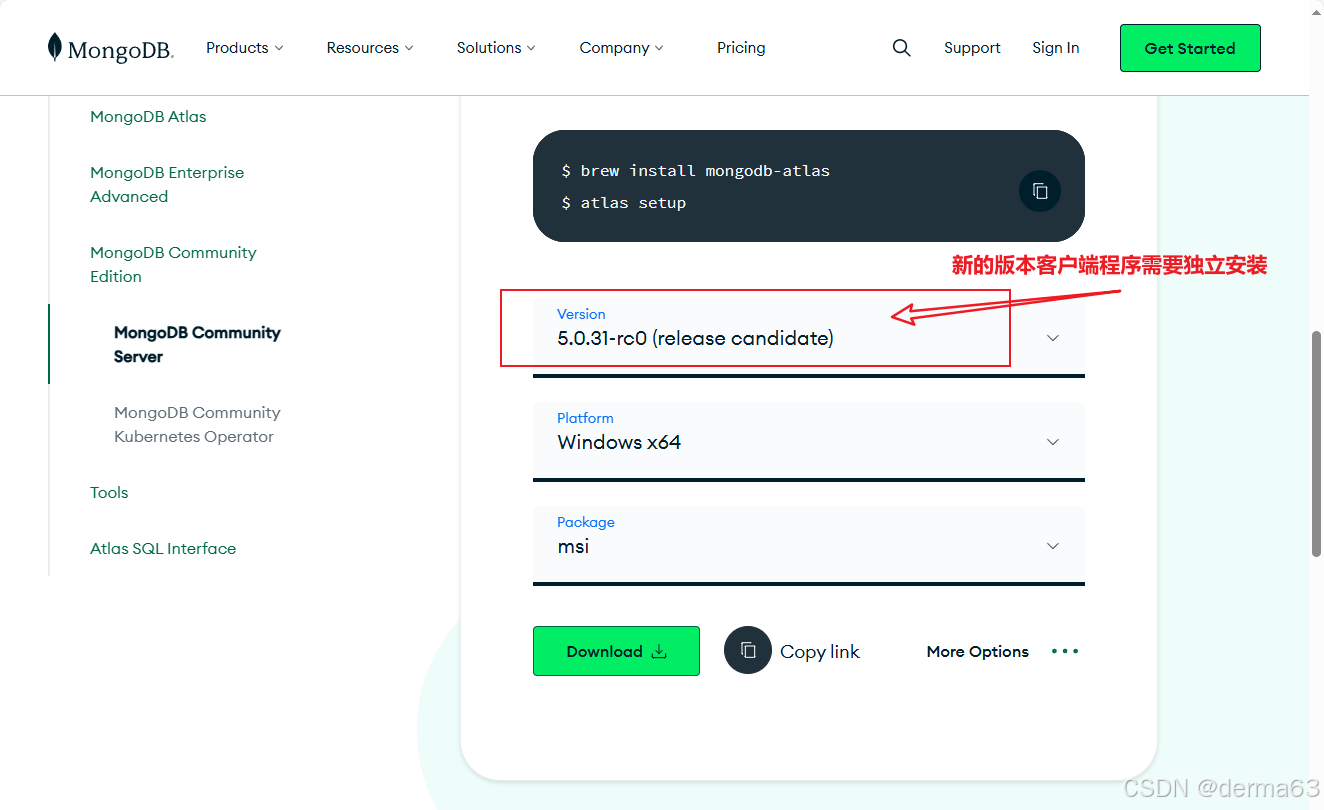Open the Support link

coord(972,48)
